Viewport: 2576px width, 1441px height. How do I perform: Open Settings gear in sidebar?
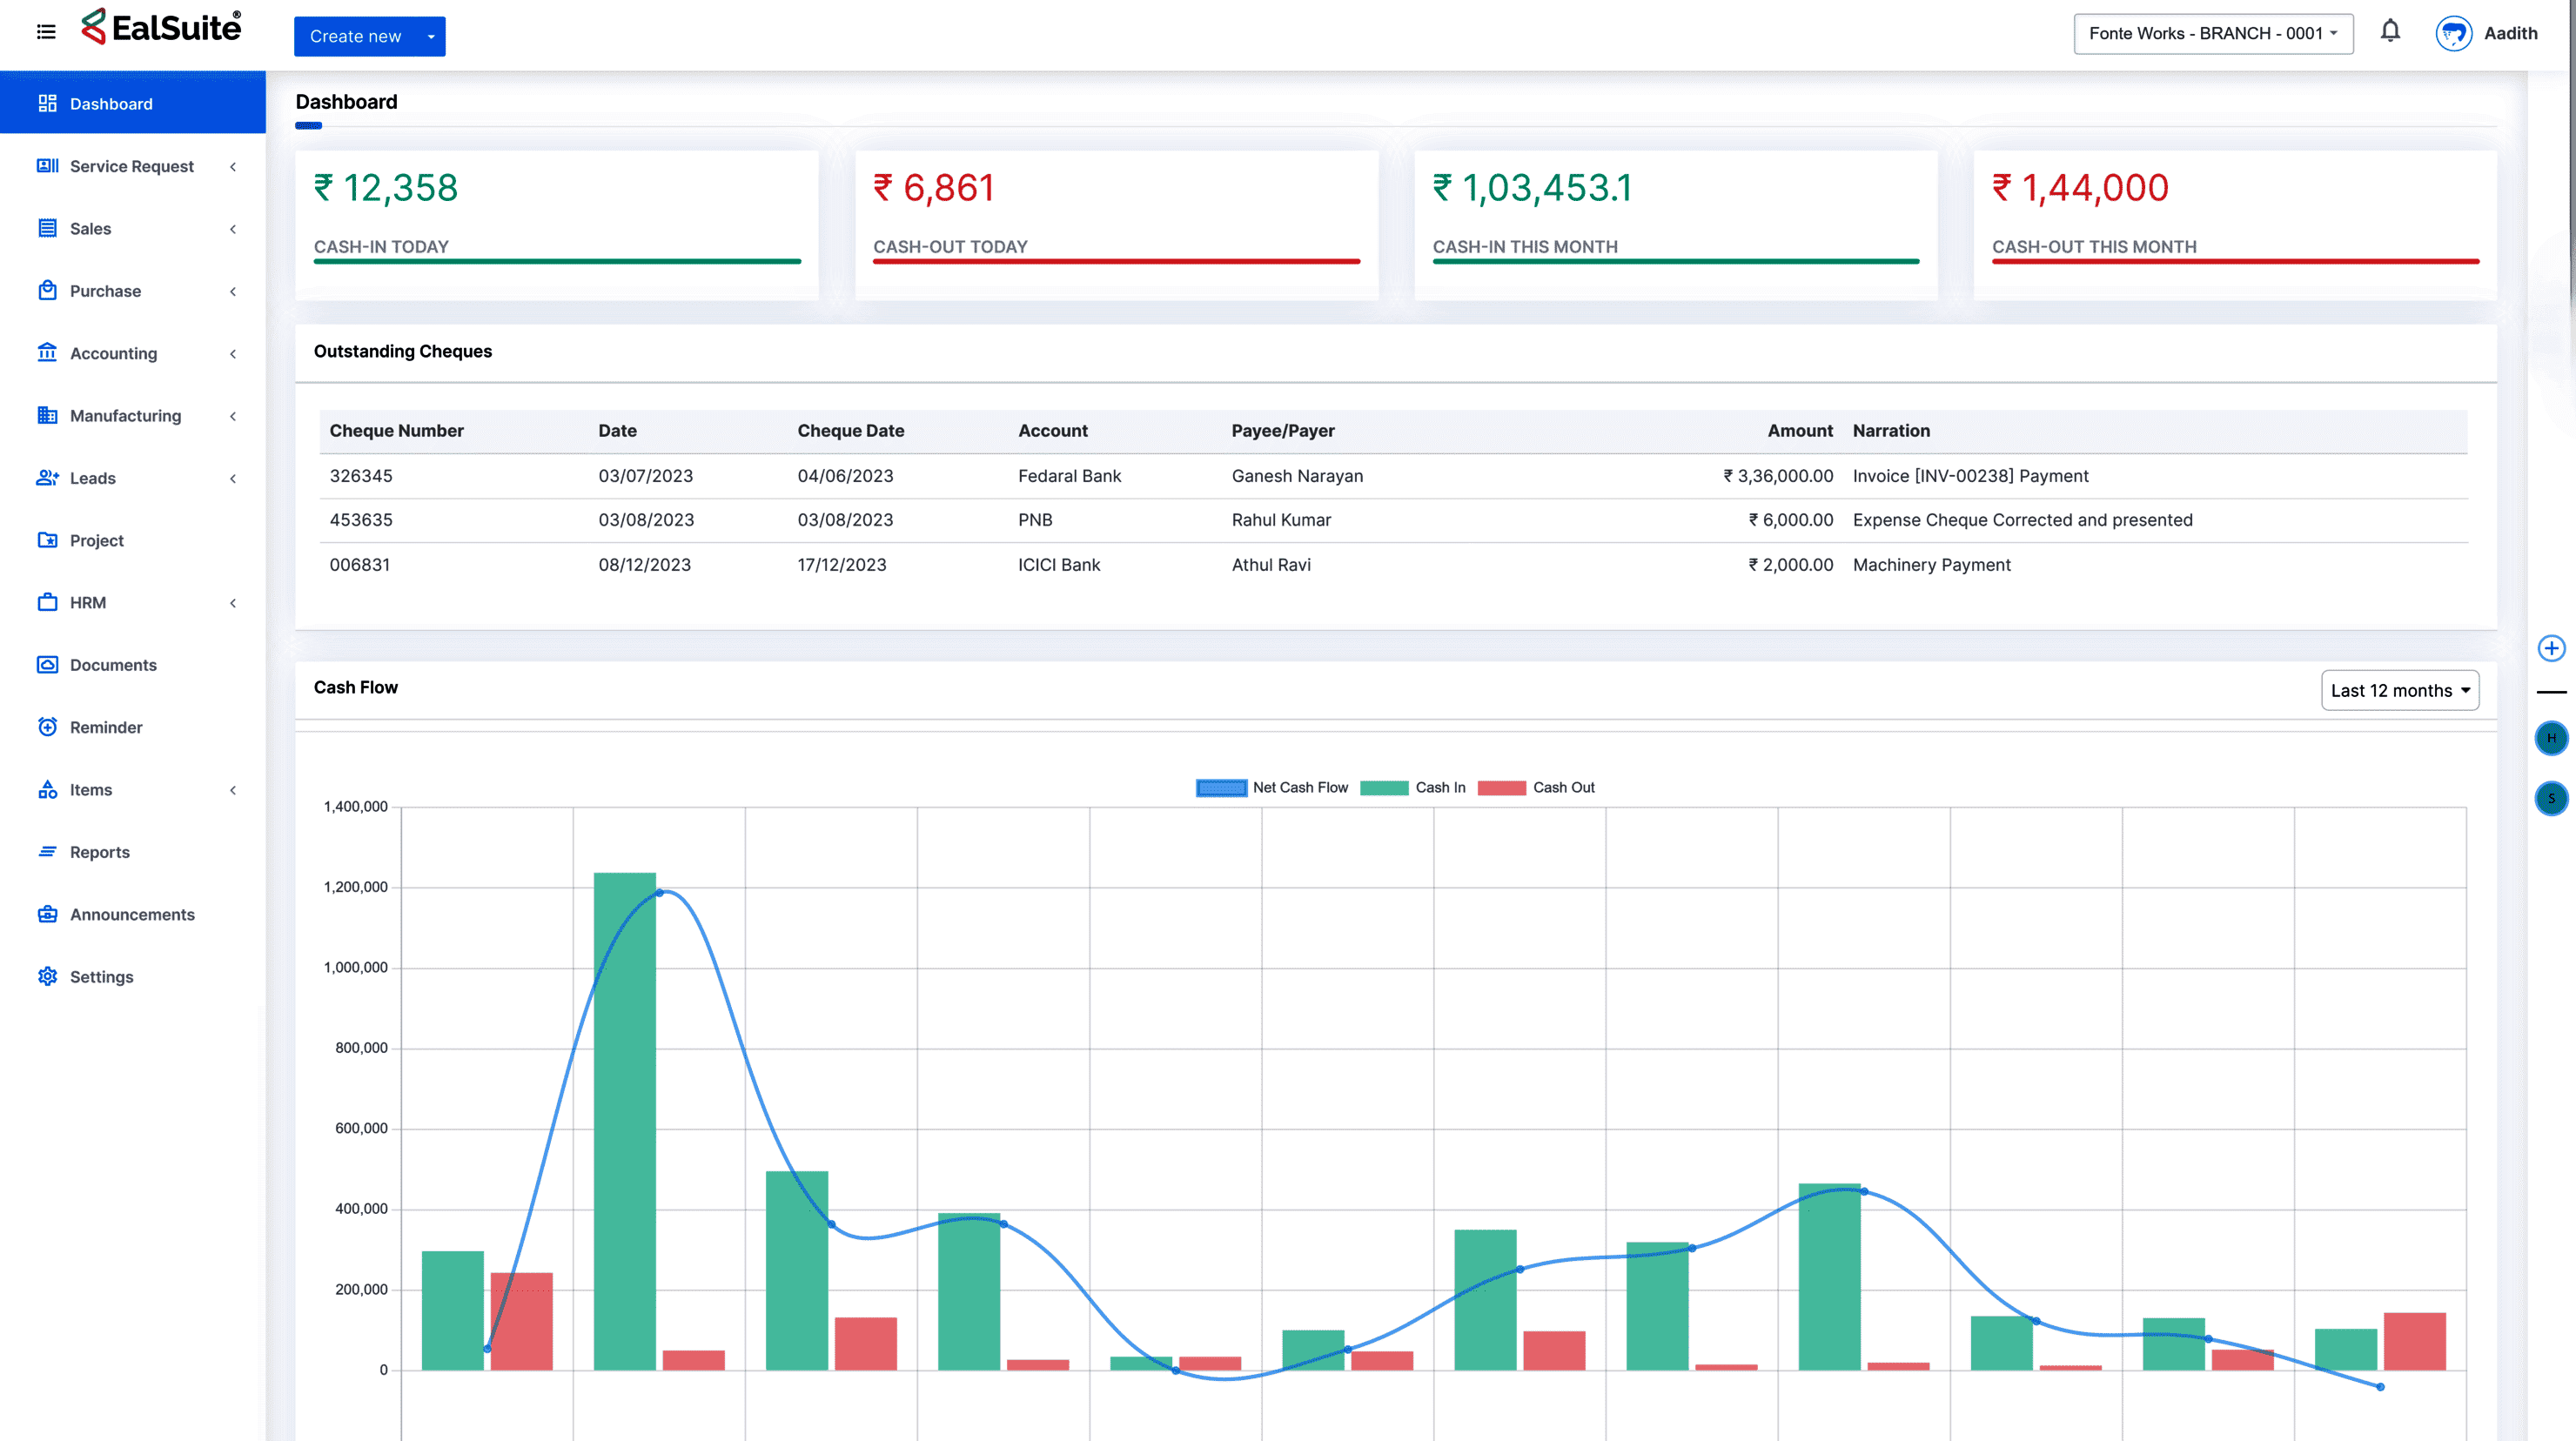pos(48,976)
